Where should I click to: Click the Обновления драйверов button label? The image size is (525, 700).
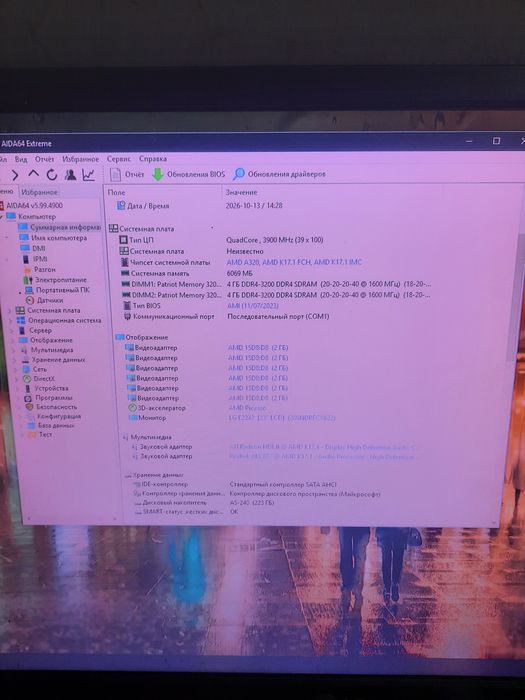pos(287,174)
